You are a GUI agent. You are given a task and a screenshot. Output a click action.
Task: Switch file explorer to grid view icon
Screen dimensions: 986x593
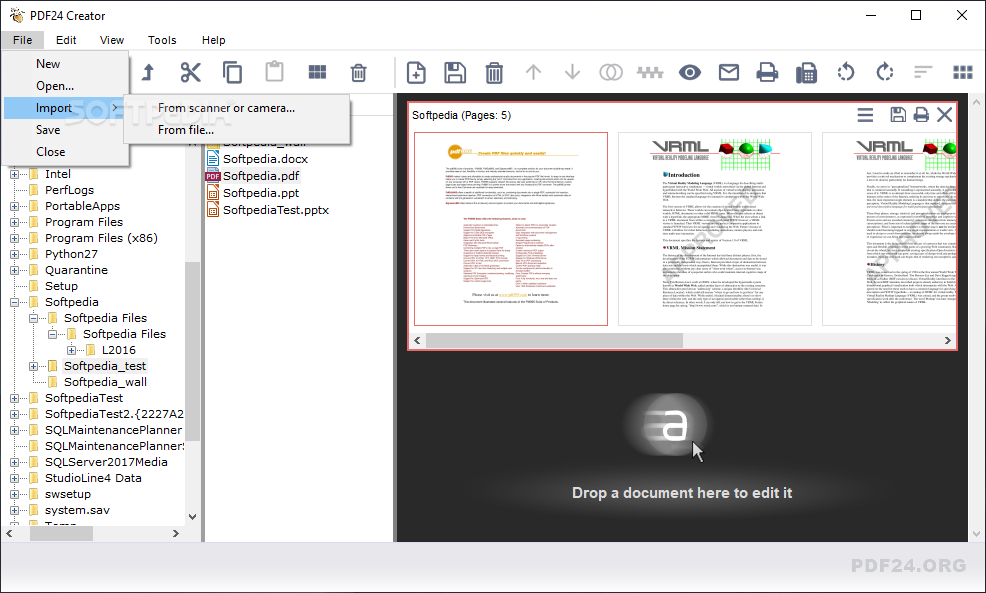tap(318, 72)
